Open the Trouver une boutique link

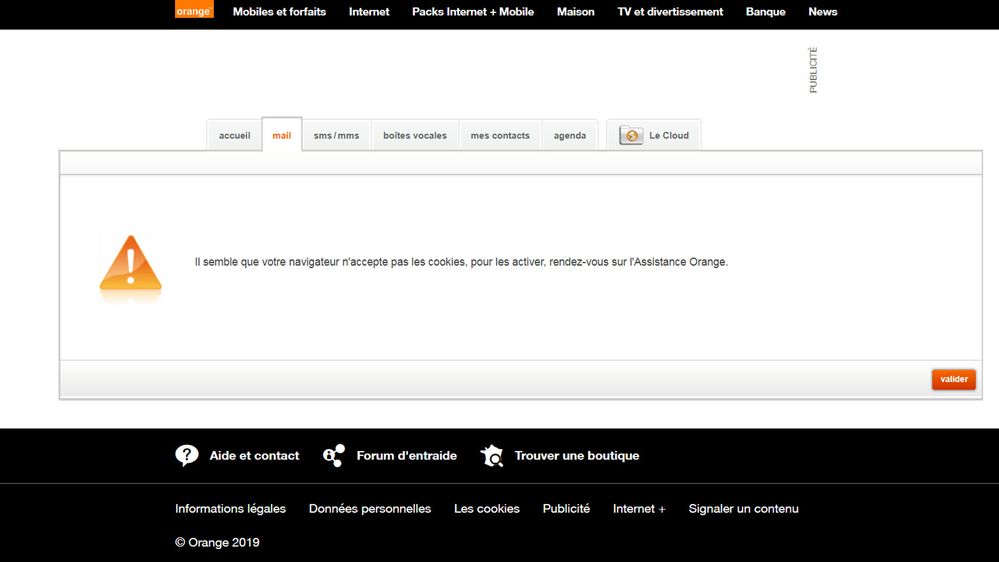[x=577, y=456]
